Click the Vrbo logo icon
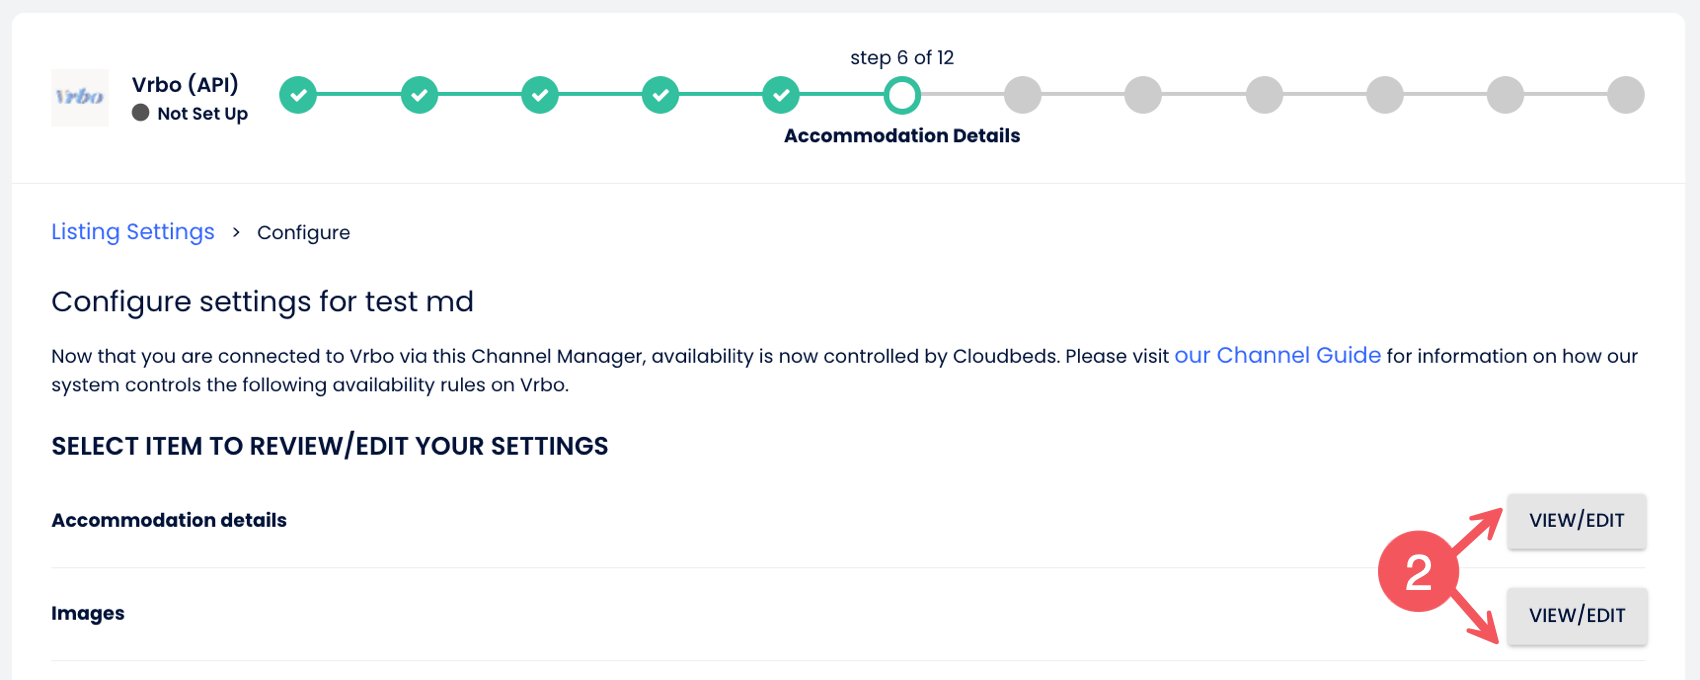 [x=80, y=97]
